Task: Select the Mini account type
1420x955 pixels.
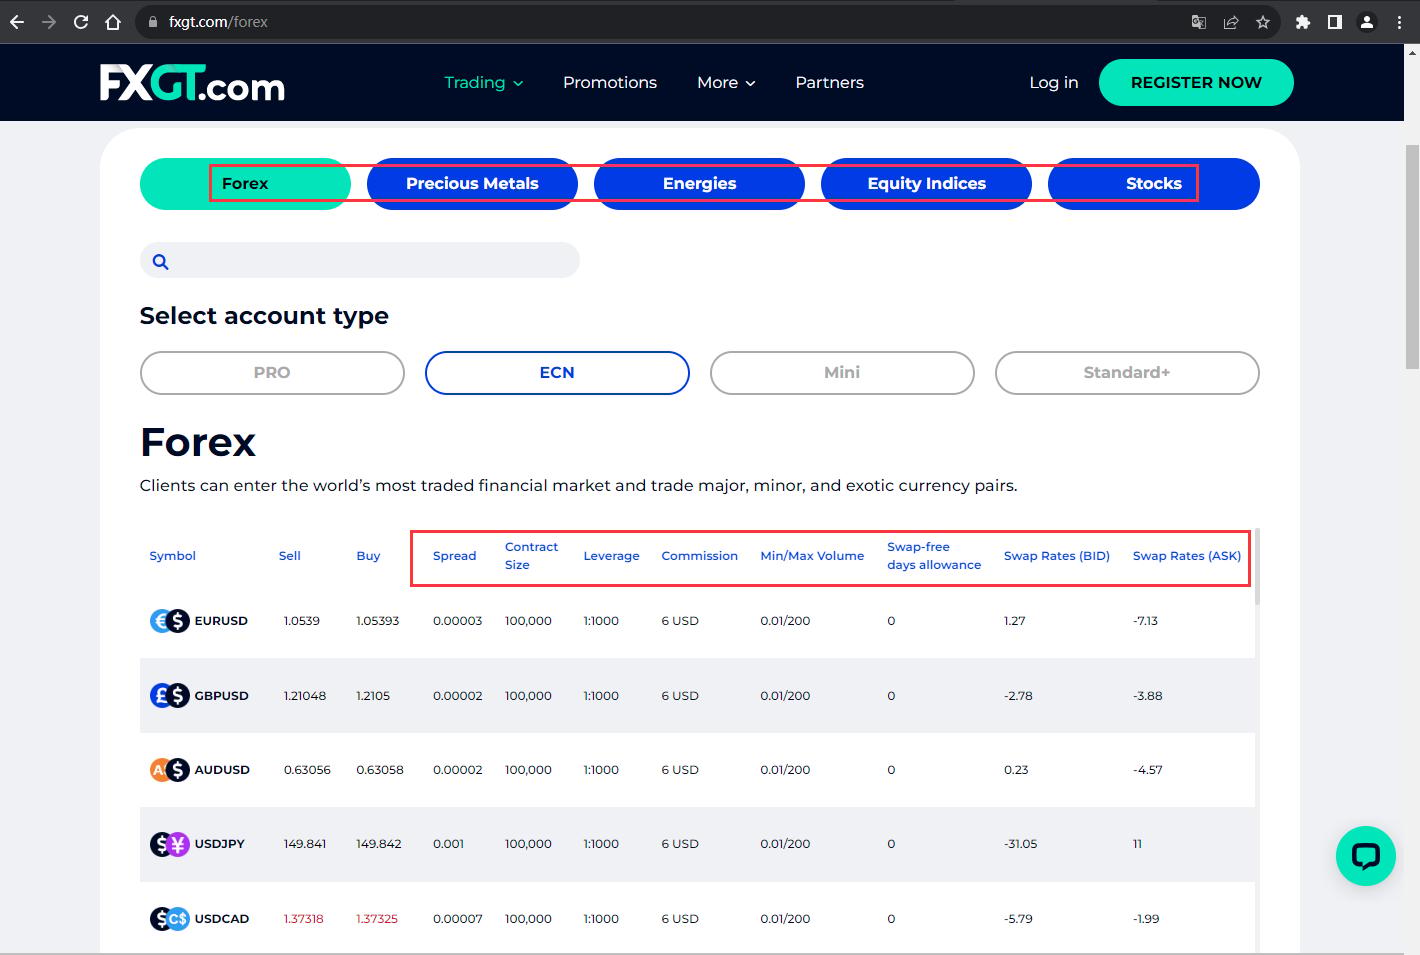Action: [842, 373]
